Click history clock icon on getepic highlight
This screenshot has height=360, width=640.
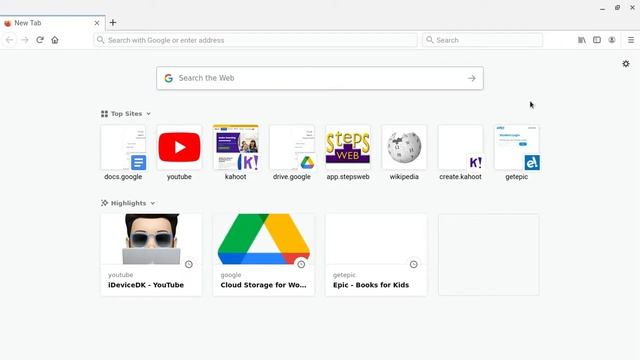pos(413,264)
